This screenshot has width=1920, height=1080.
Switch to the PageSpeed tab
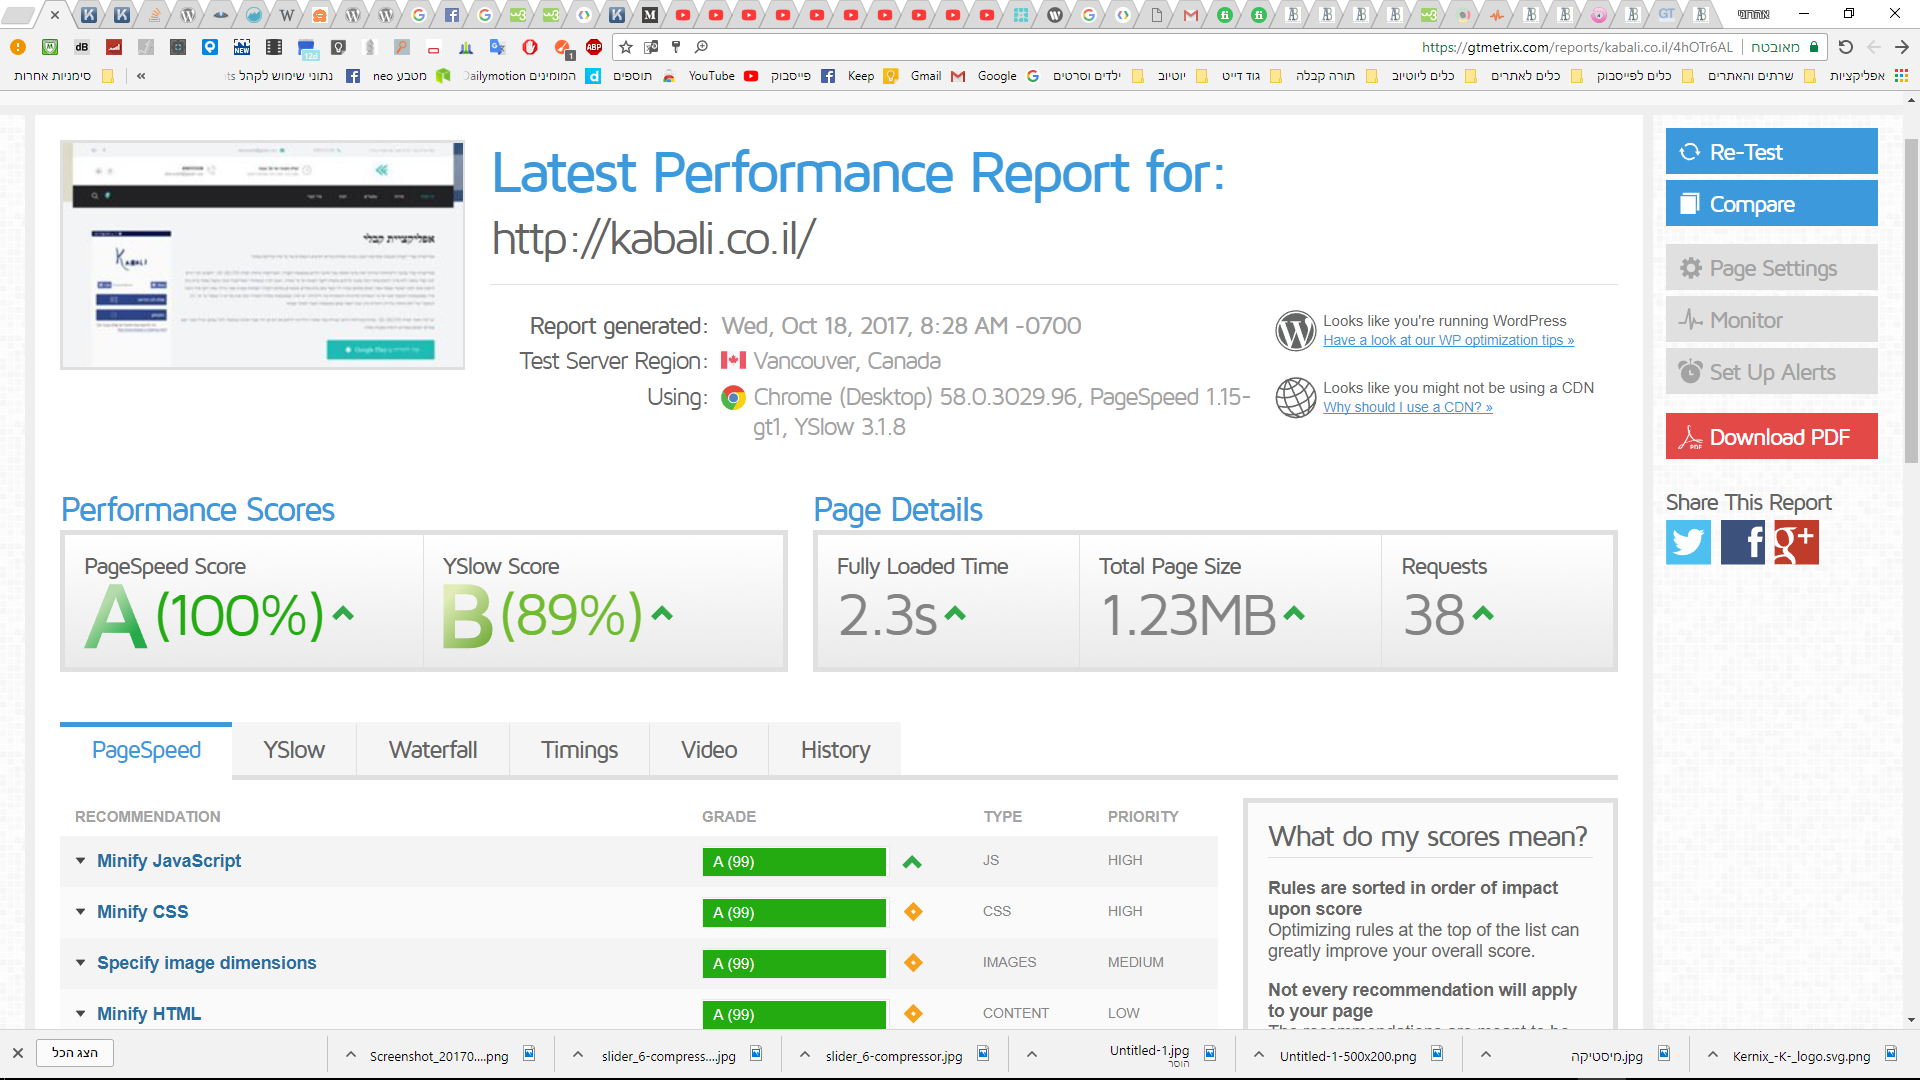coord(146,750)
